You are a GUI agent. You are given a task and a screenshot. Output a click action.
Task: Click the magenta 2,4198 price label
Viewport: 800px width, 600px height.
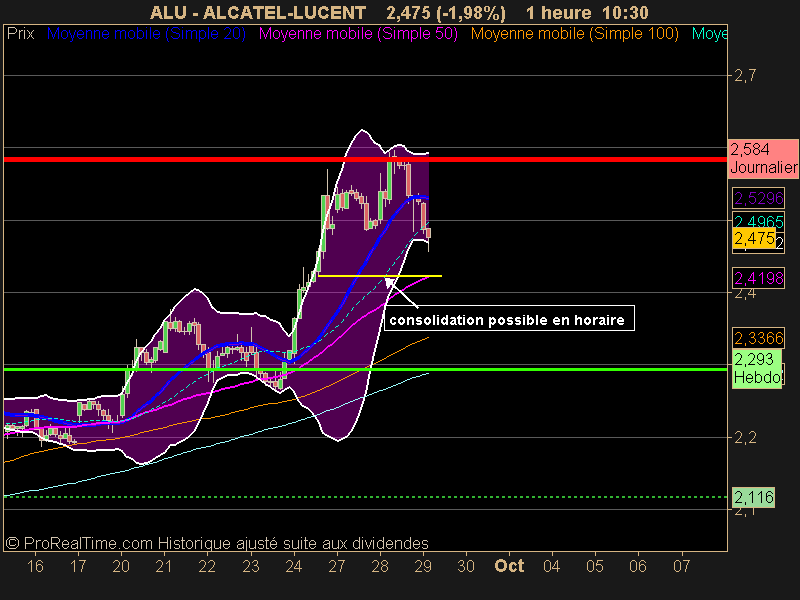pyautogui.click(x=758, y=278)
